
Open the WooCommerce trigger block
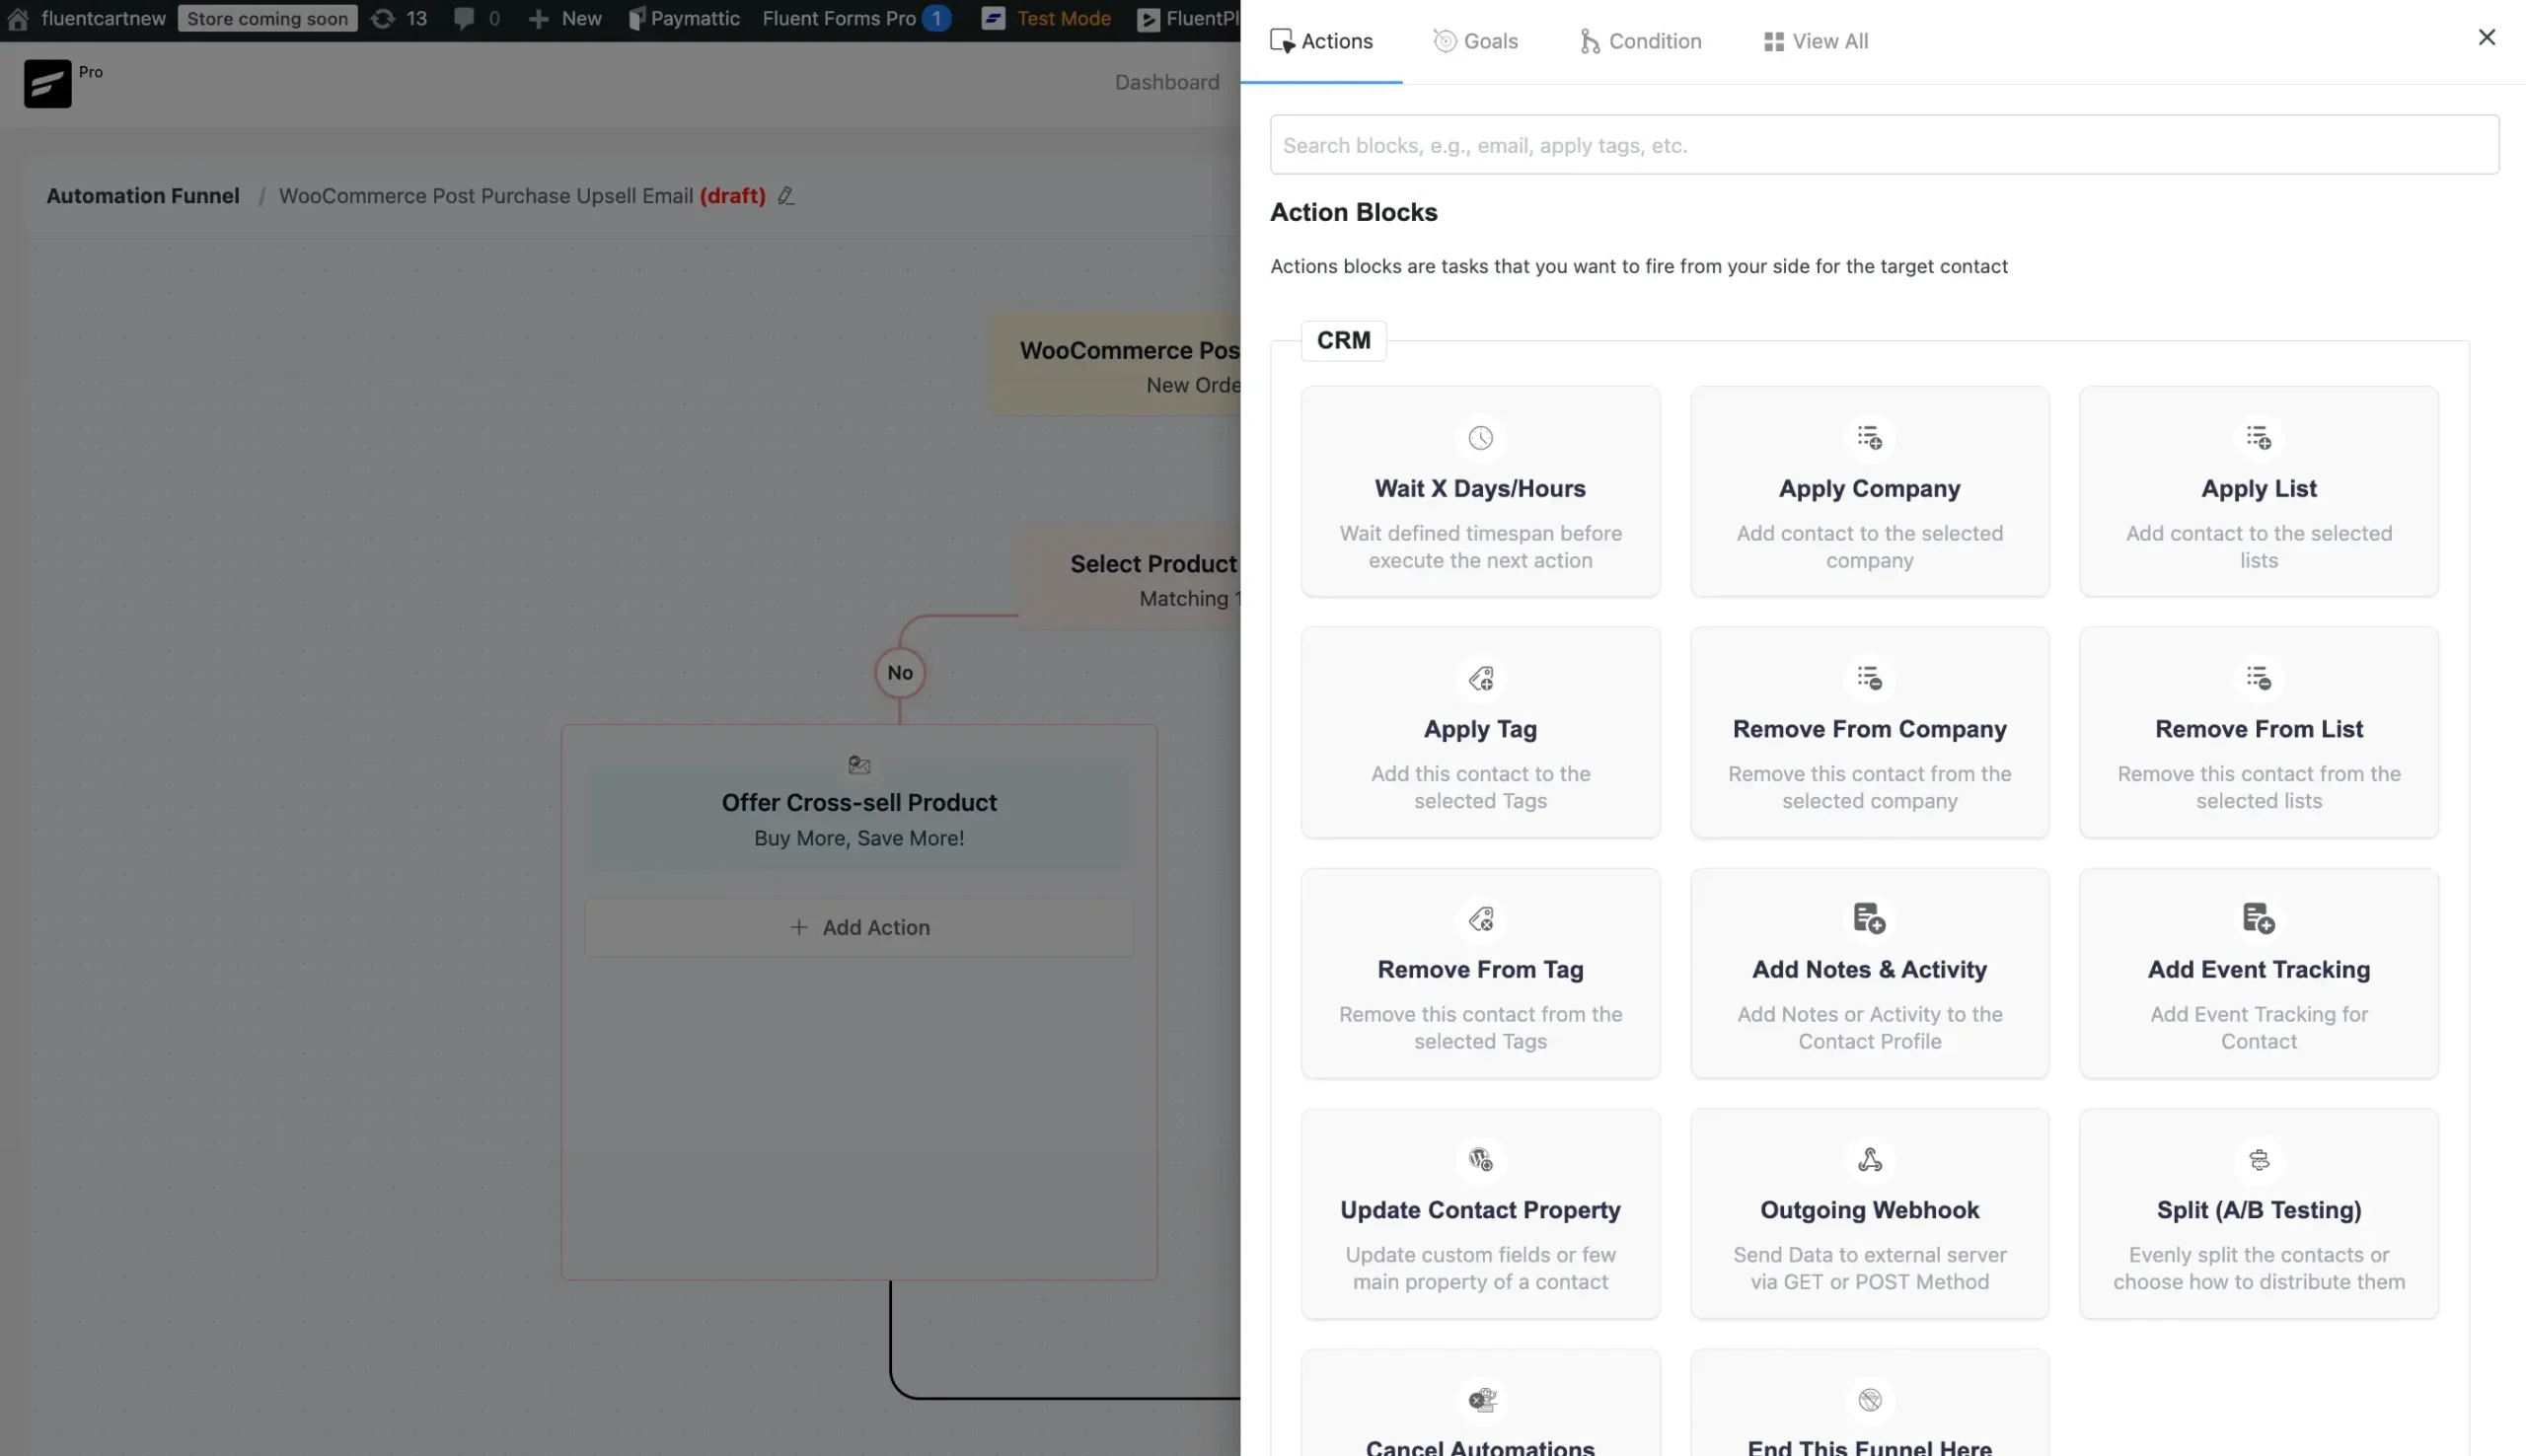[x=1115, y=366]
